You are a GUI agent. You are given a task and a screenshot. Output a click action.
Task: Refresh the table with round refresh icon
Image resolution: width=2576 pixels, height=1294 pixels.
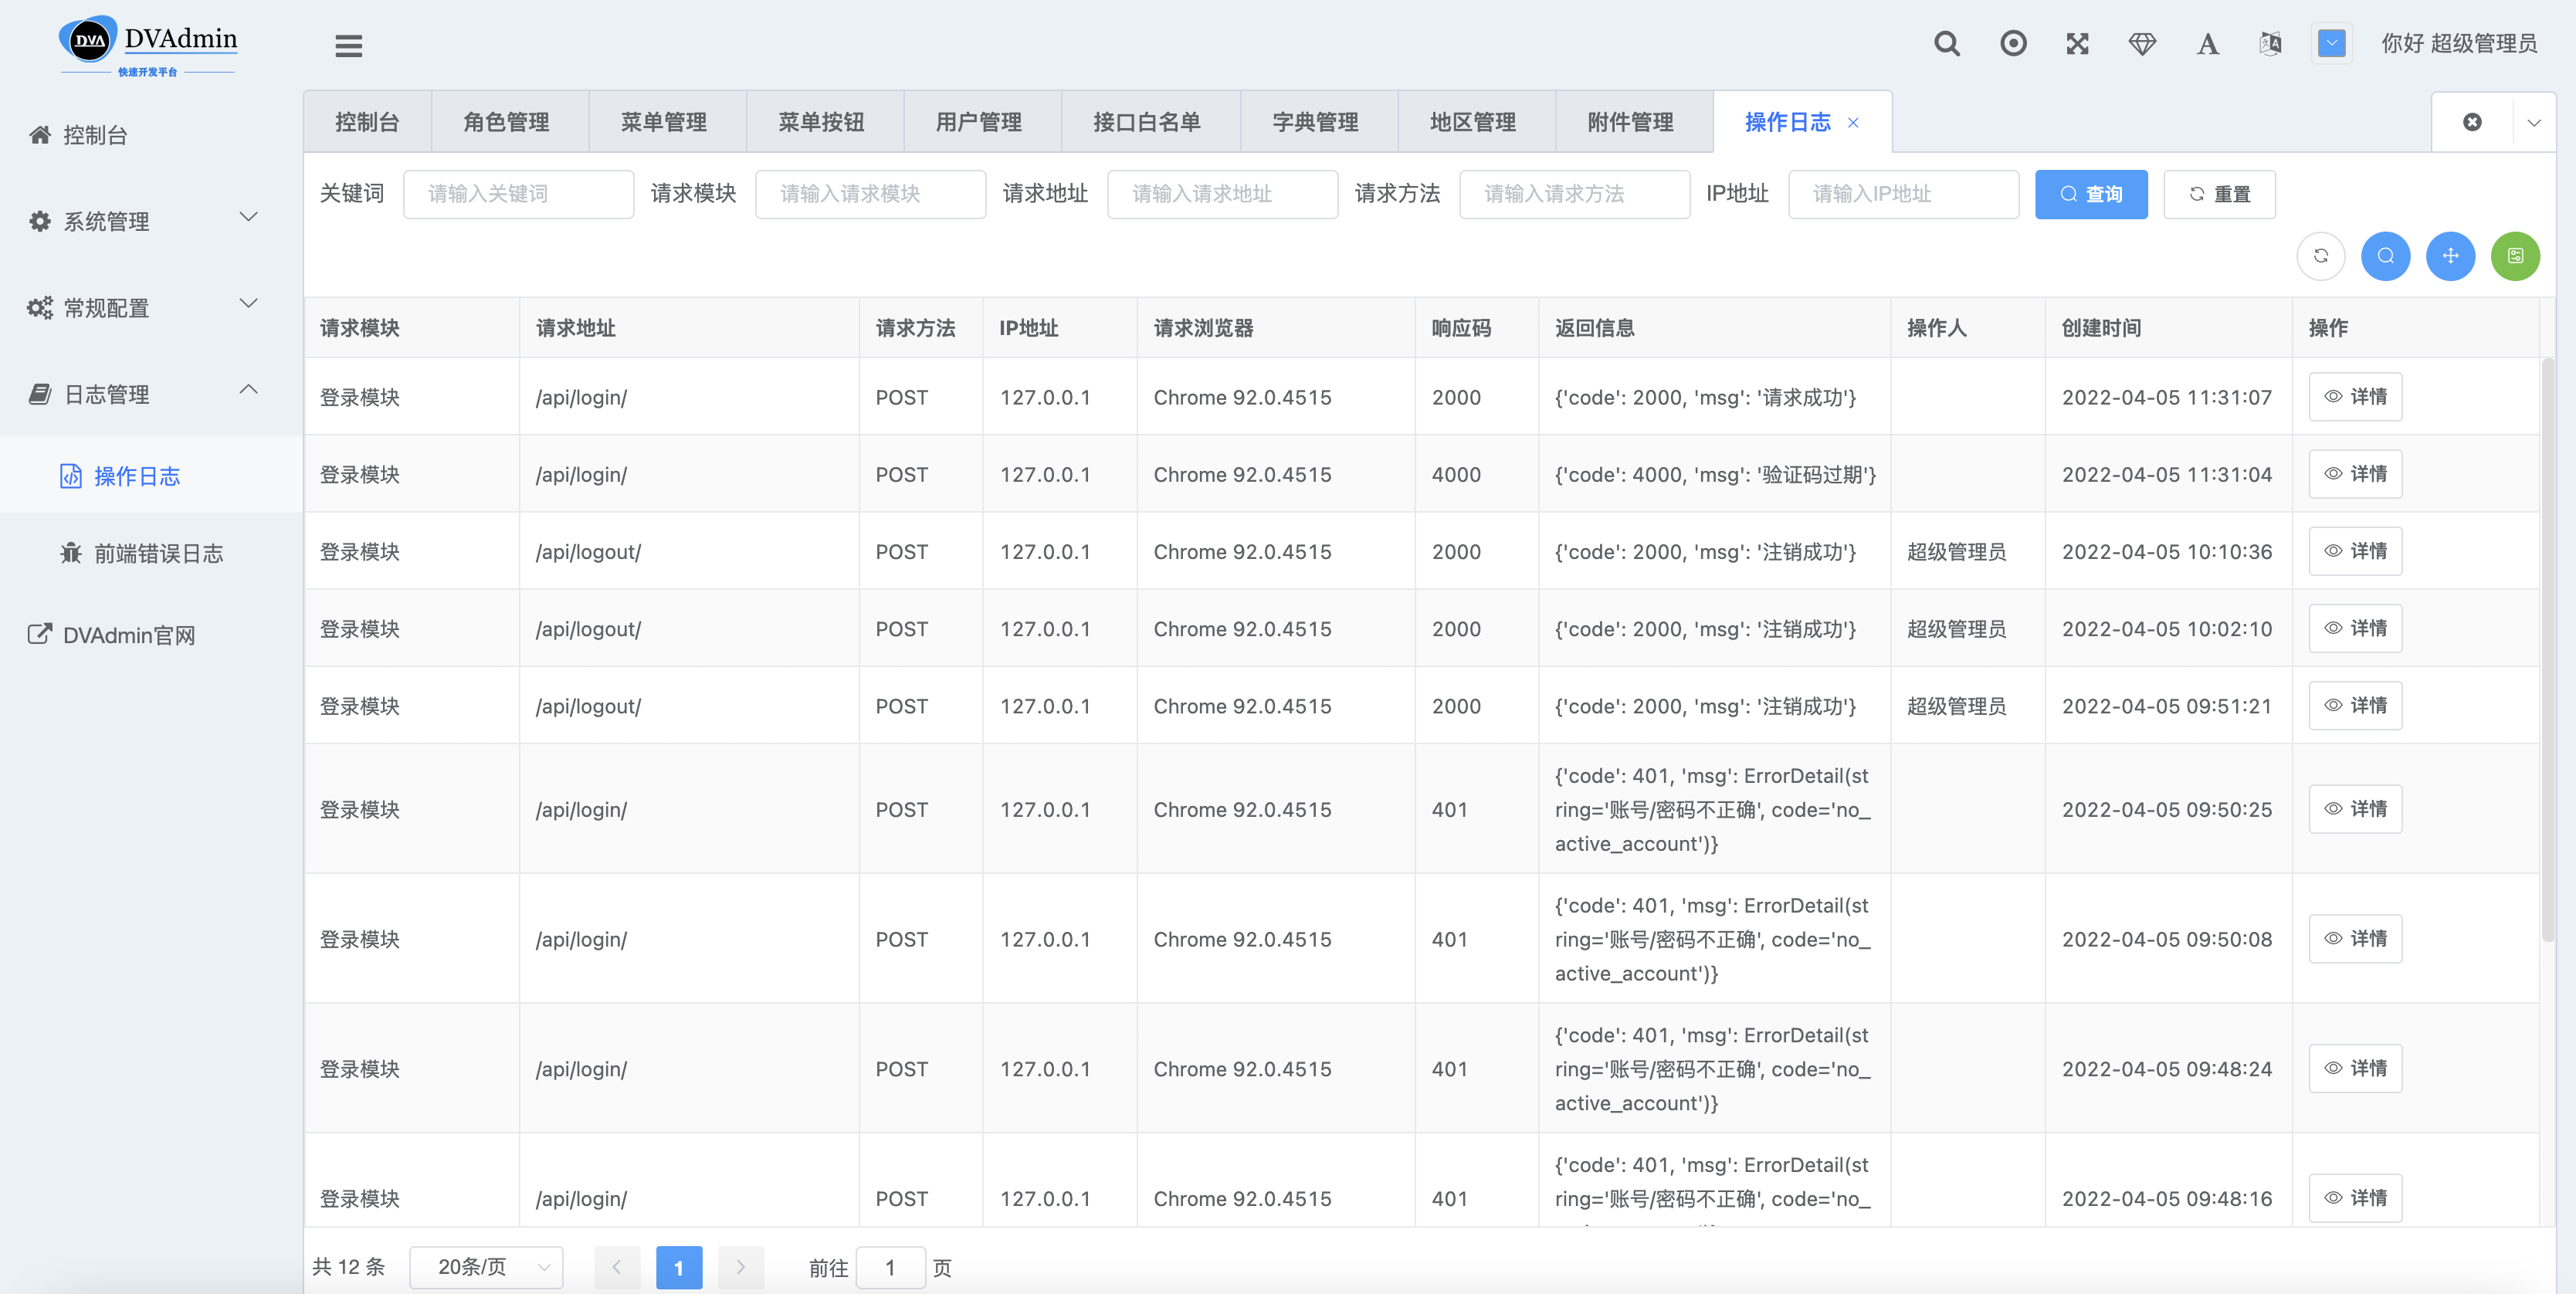[x=2321, y=256]
